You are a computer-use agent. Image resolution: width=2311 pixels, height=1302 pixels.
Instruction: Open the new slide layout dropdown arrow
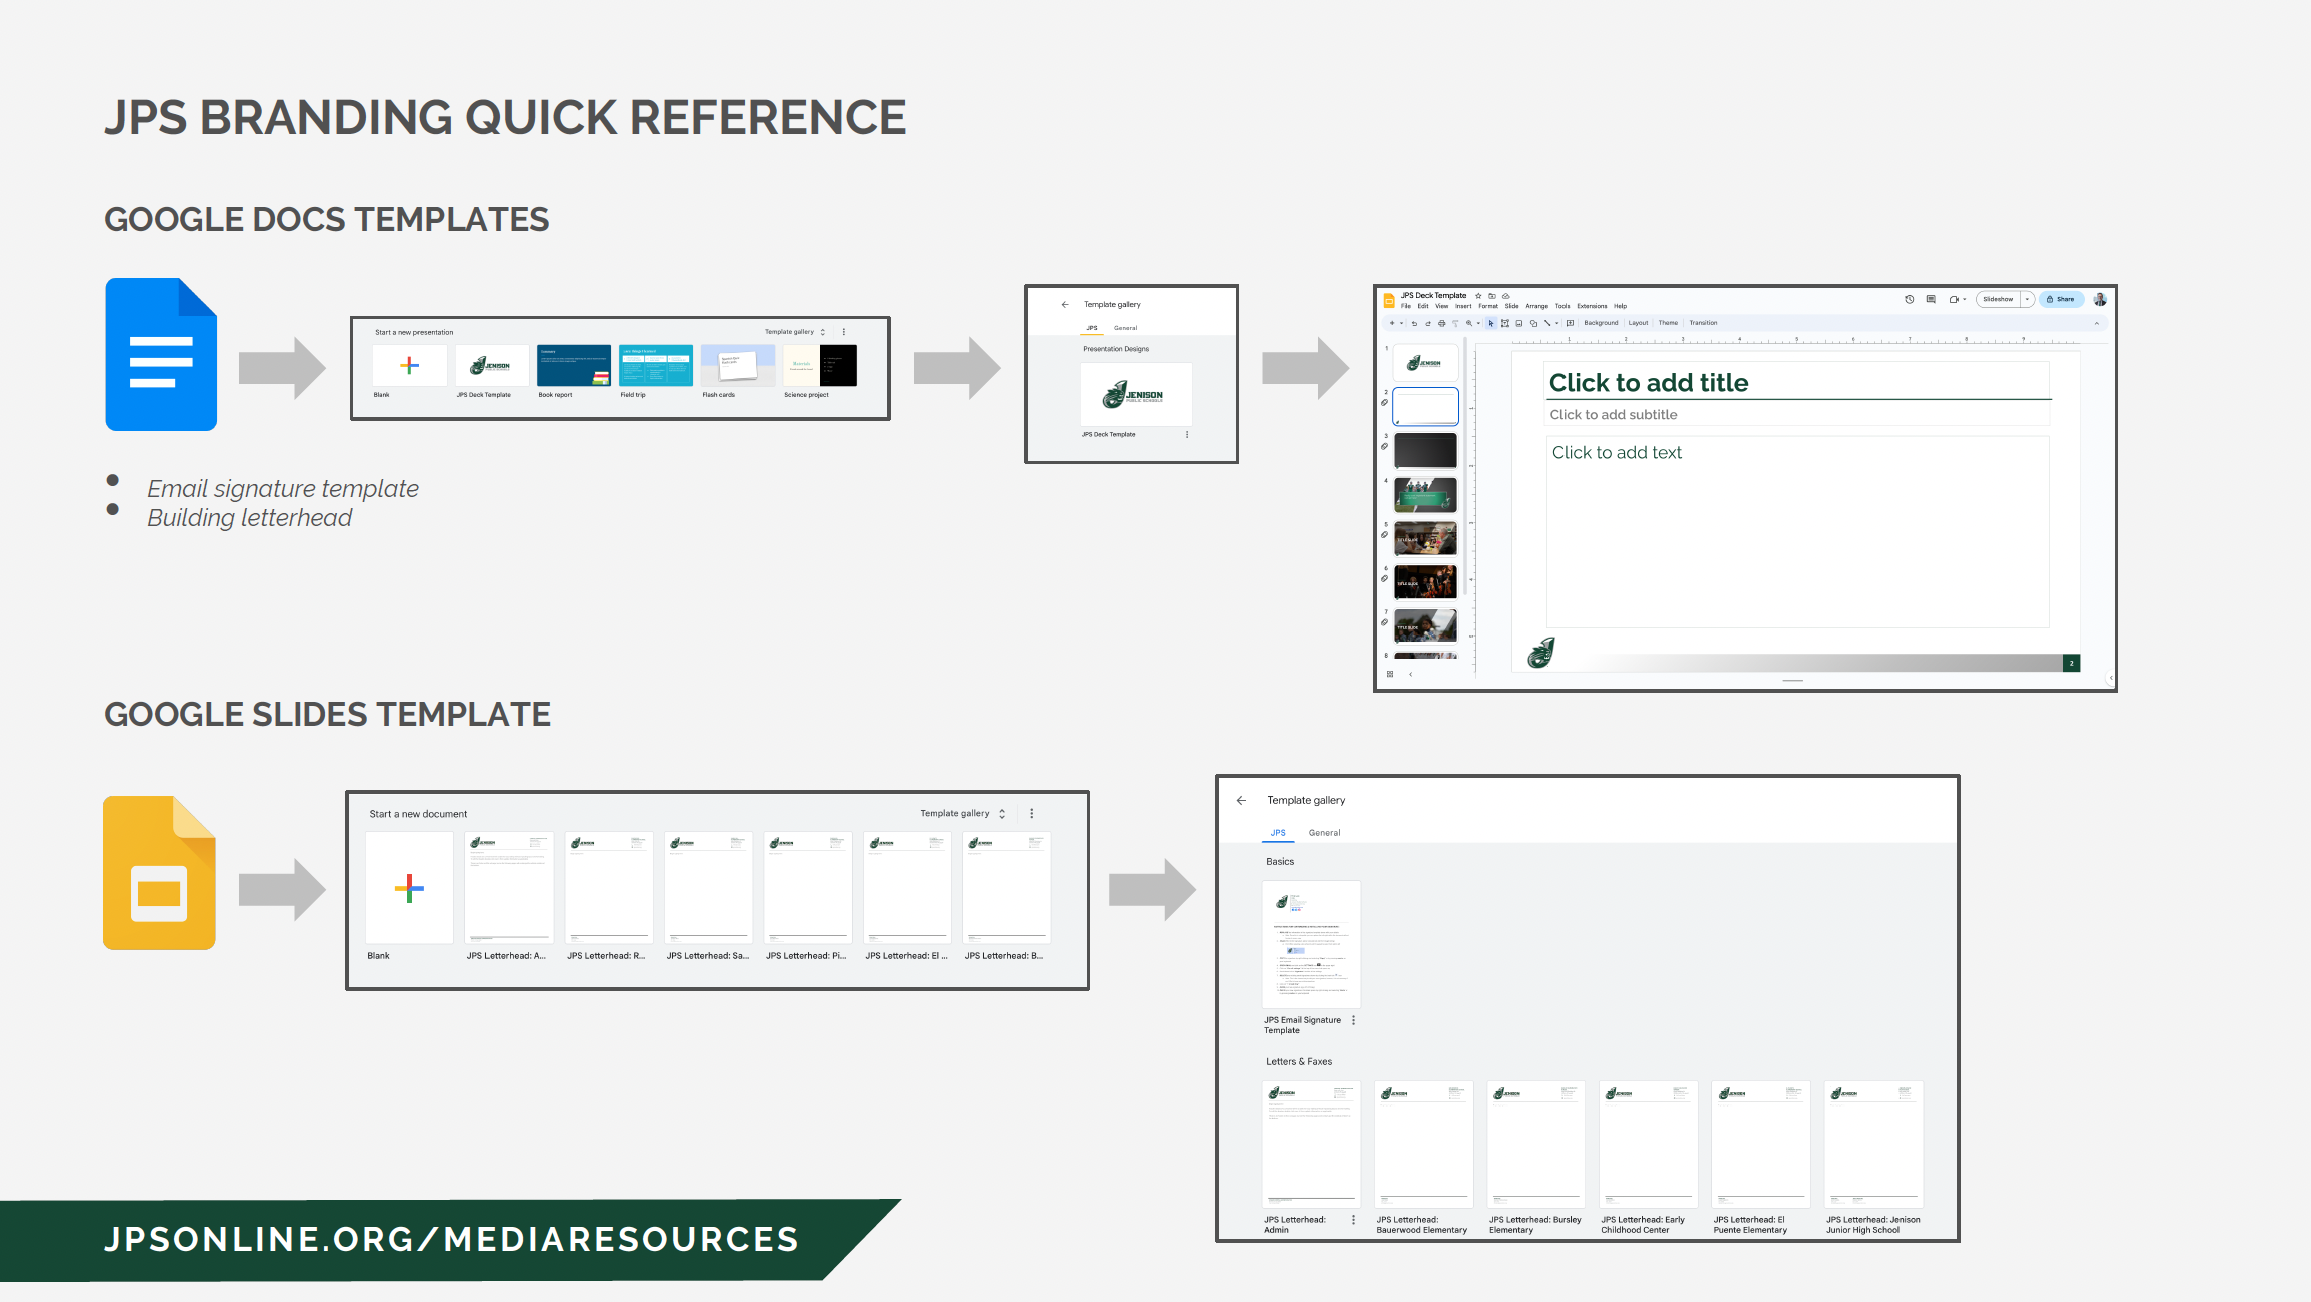coord(1401,323)
